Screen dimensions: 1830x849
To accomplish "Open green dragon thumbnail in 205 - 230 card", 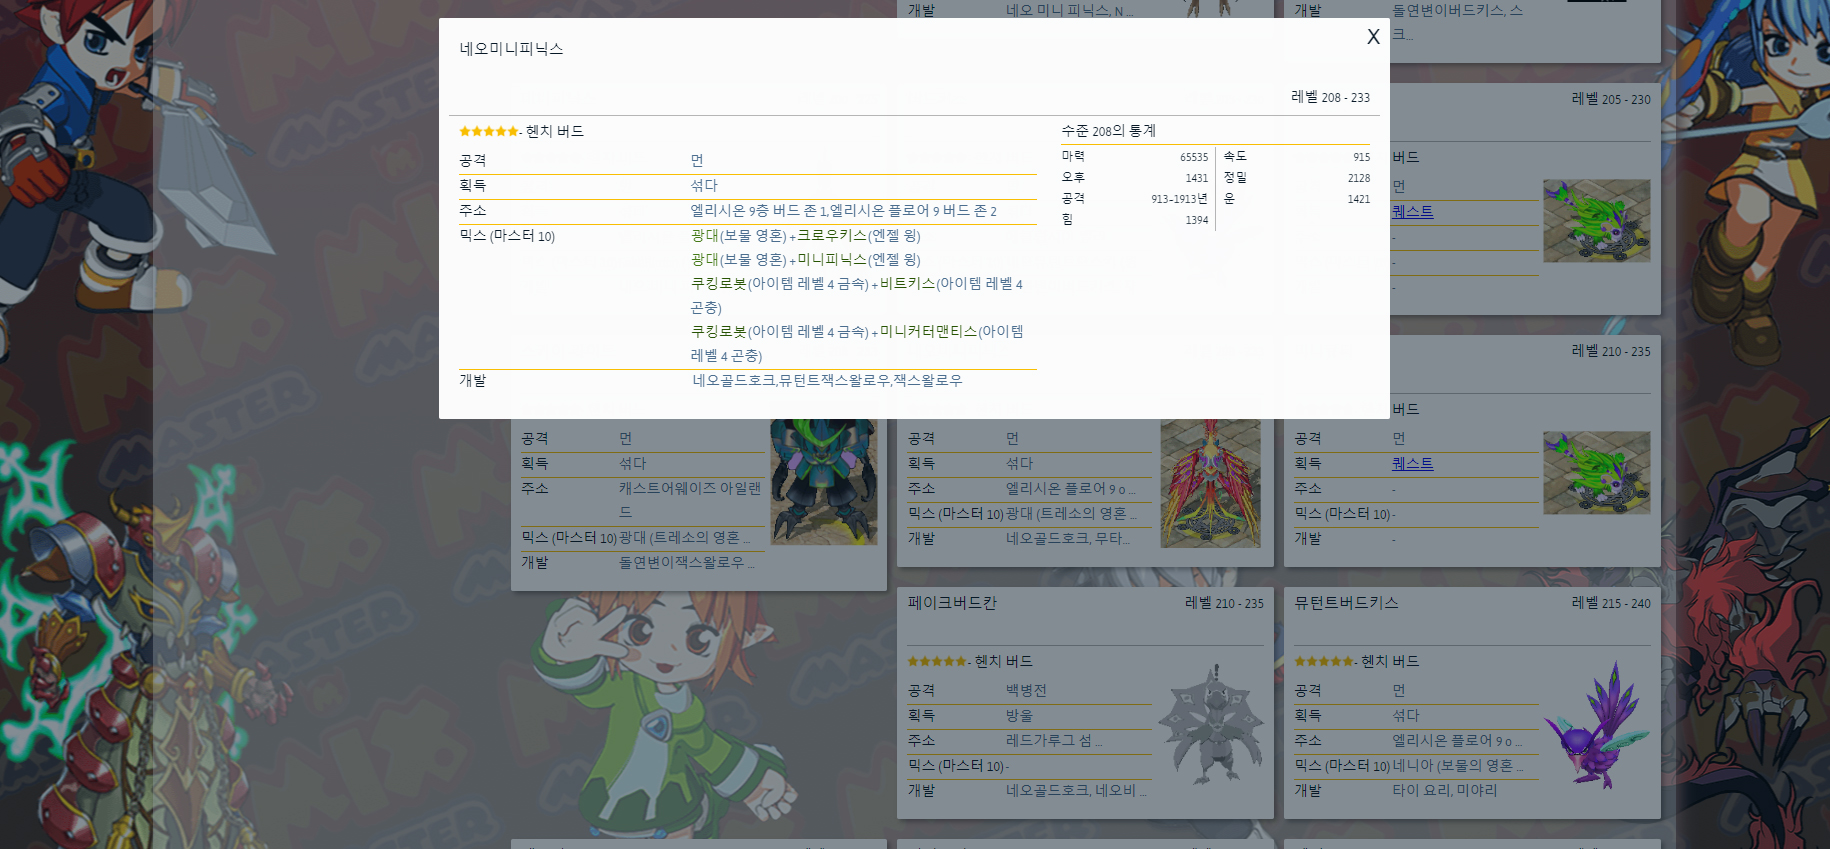I will tap(1596, 221).
